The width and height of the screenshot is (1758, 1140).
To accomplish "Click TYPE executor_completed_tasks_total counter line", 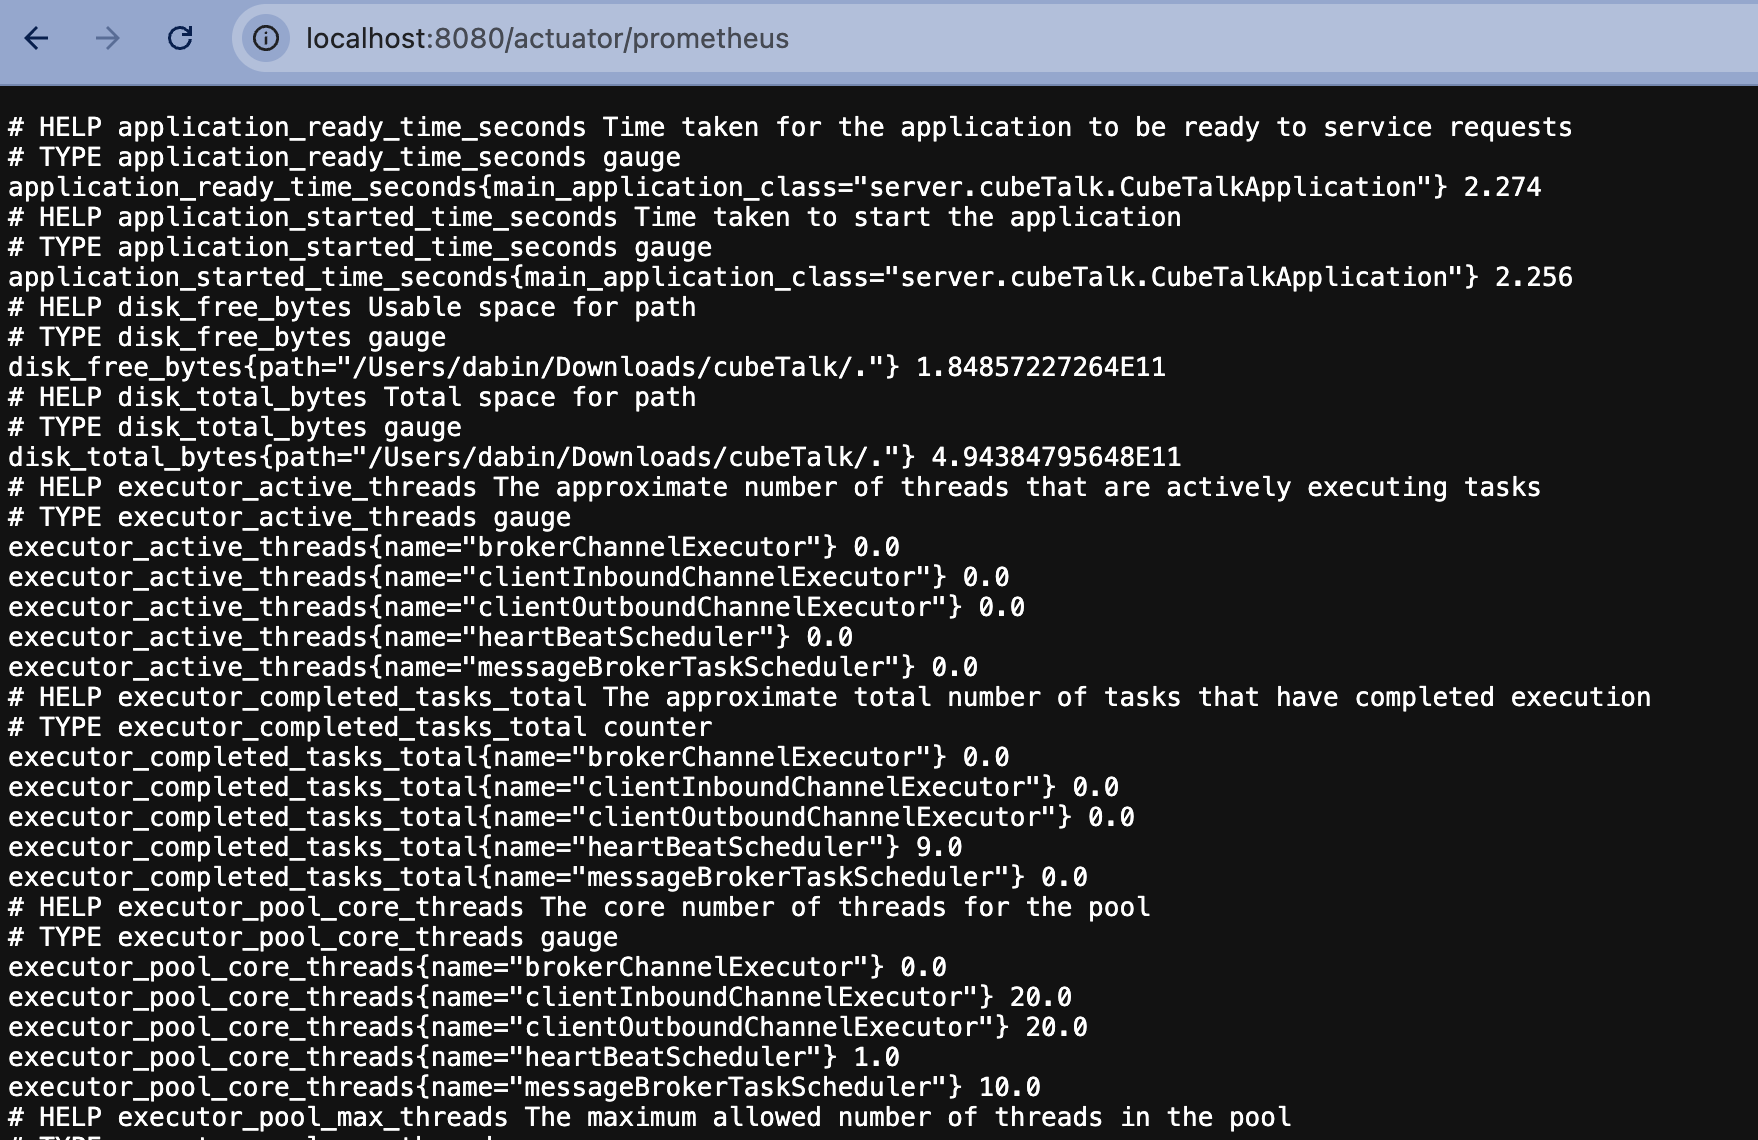I will pyautogui.click(x=360, y=727).
